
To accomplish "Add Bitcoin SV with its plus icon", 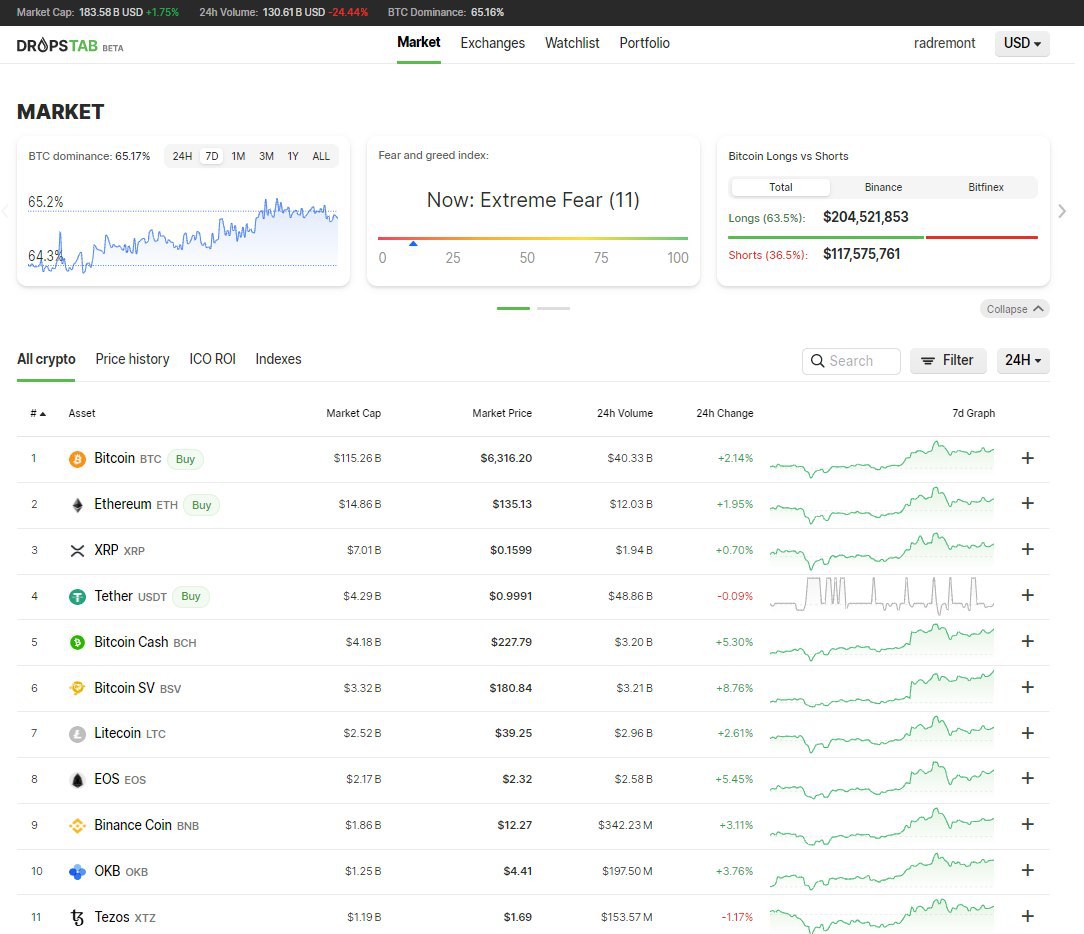I will 1028,687.
